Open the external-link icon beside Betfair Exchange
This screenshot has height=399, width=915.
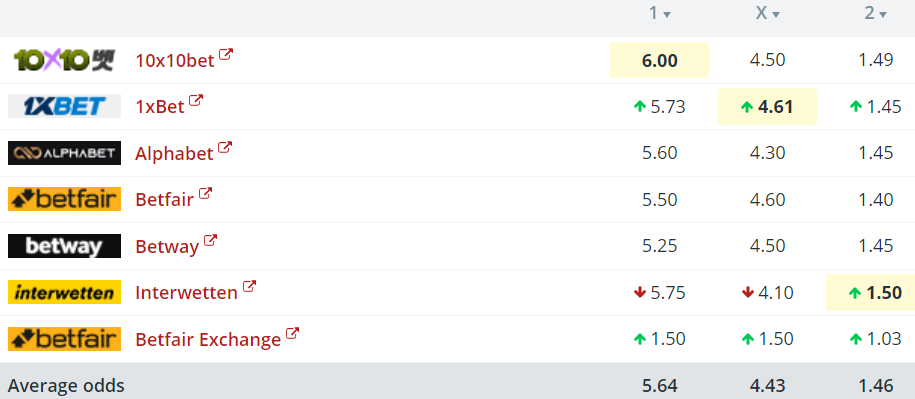(x=292, y=334)
